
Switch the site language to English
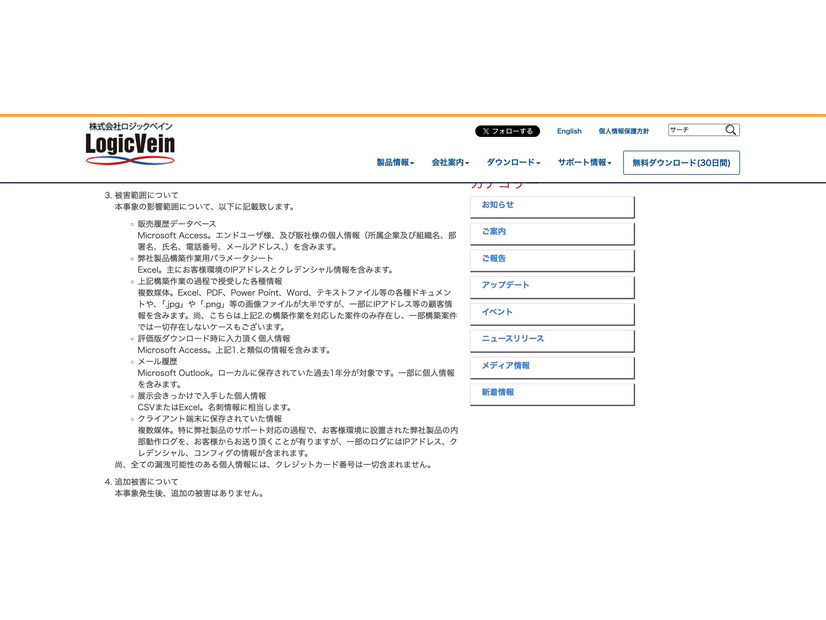pos(569,130)
